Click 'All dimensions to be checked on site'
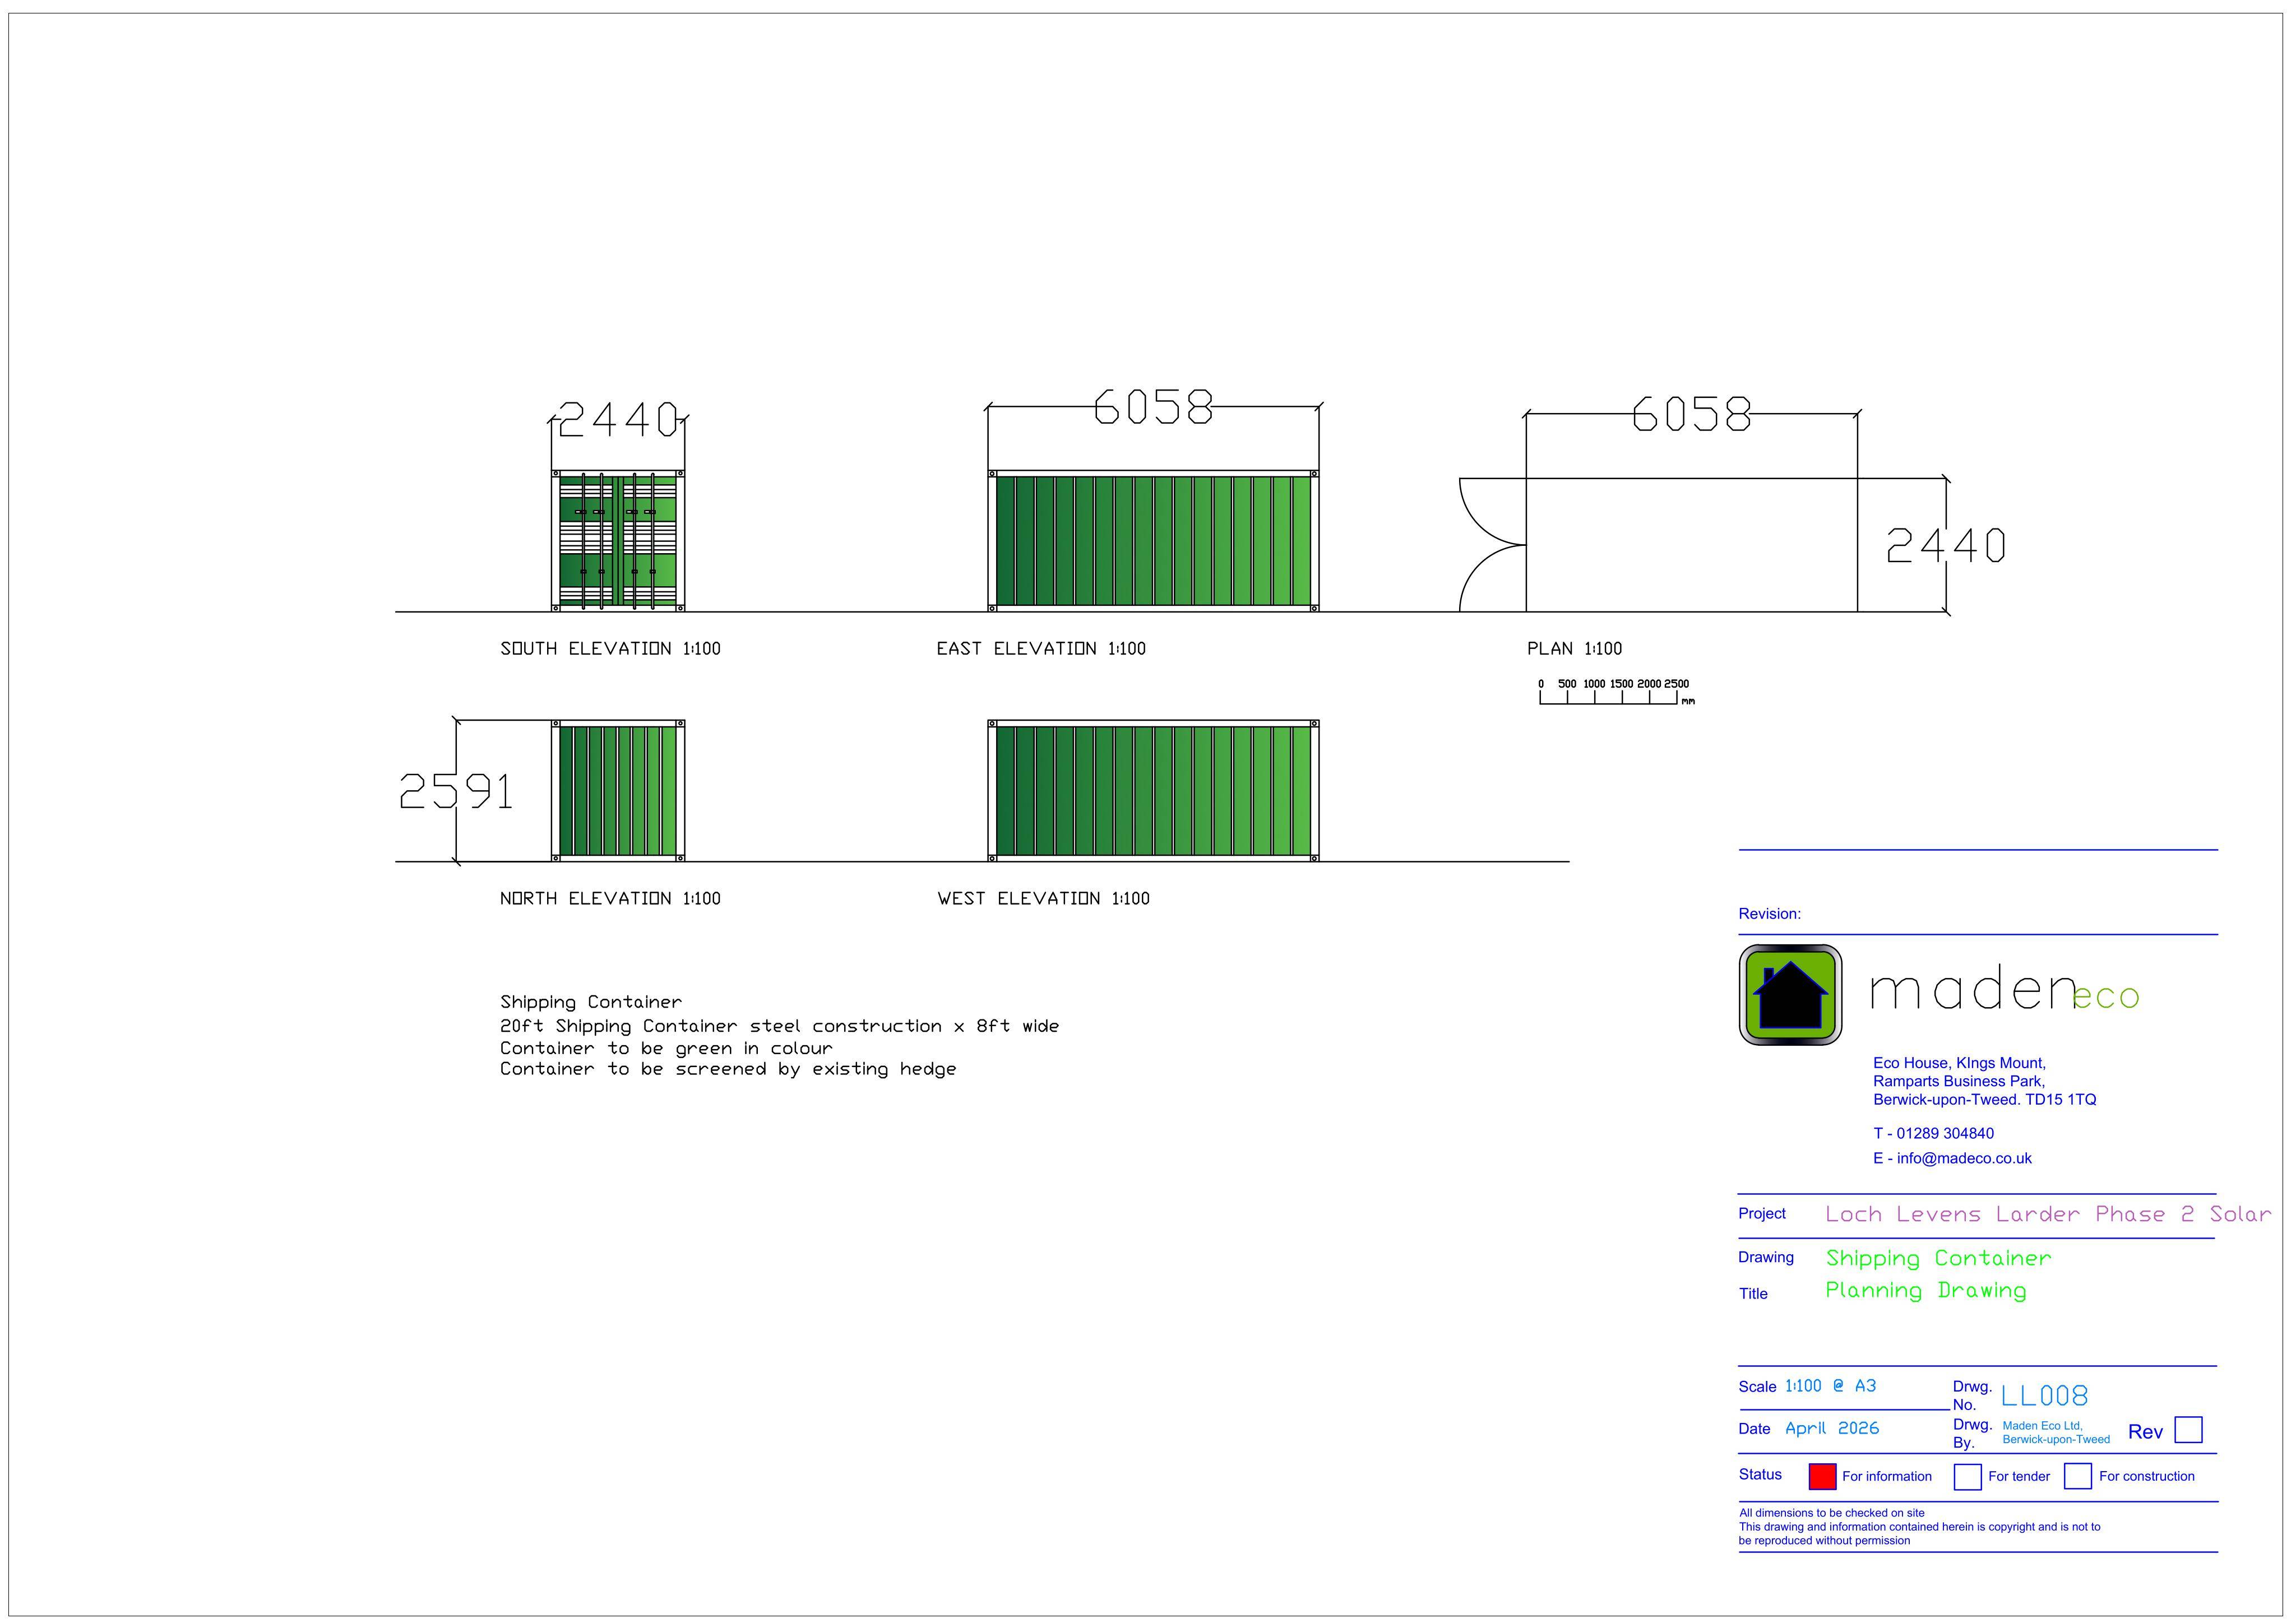The width and height of the screenshot is (2296, 1623). pyautogui.click(x=1831, y=1513)
